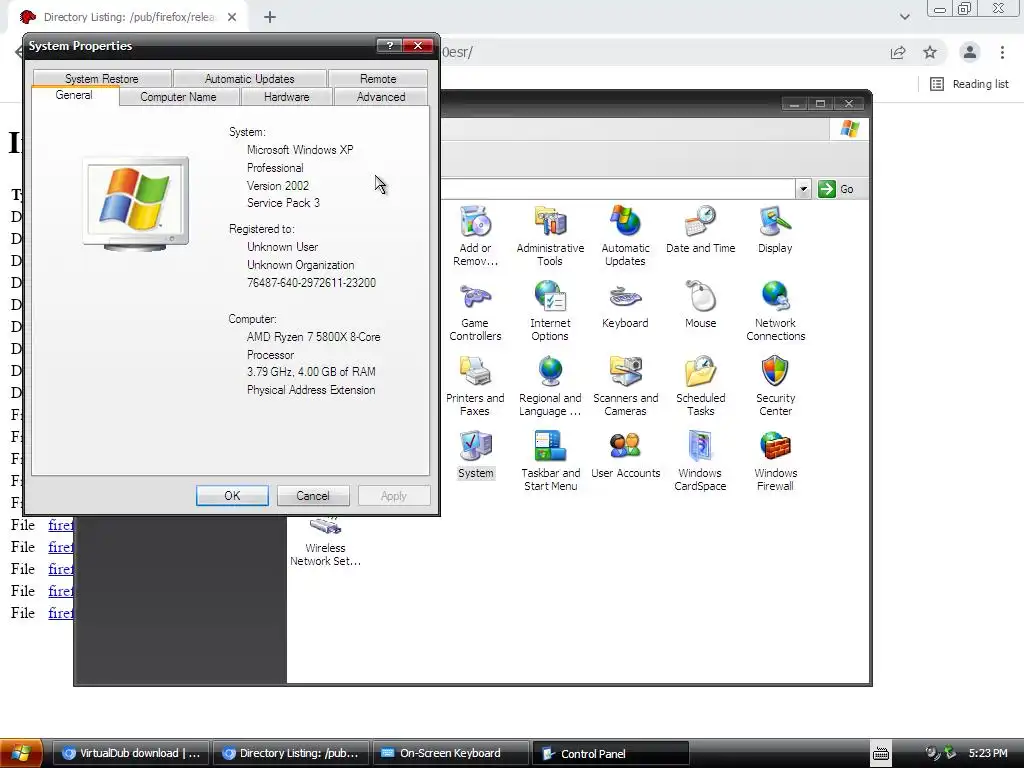This screenshot has width=1024, height=768.
Task: Switch to the Remote tab
Action: 378,78
